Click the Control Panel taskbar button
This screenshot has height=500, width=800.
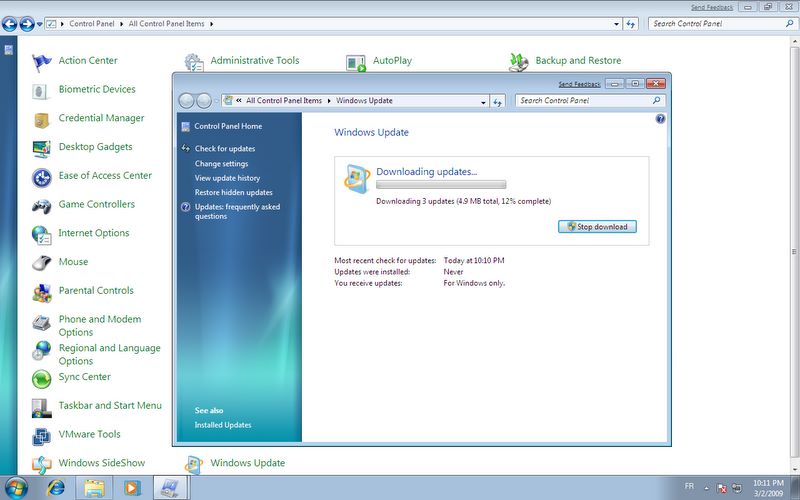[x=171, y=488]
